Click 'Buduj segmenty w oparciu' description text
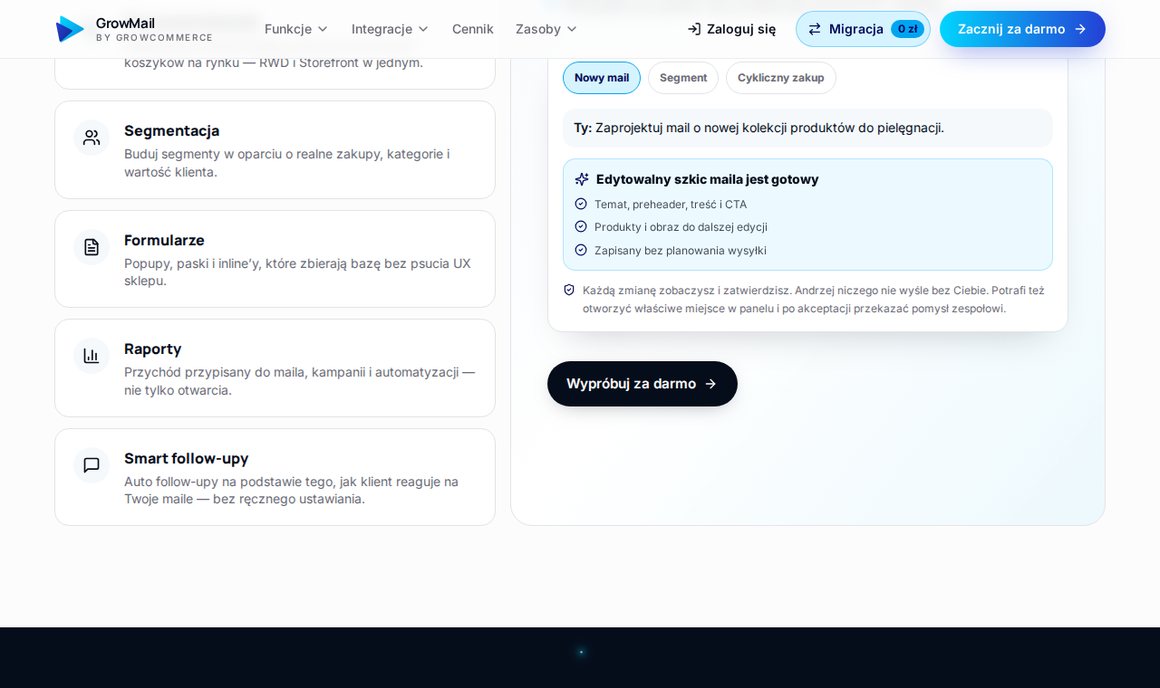The height and width of the screenshot is (688, 1160). point(287,163)
